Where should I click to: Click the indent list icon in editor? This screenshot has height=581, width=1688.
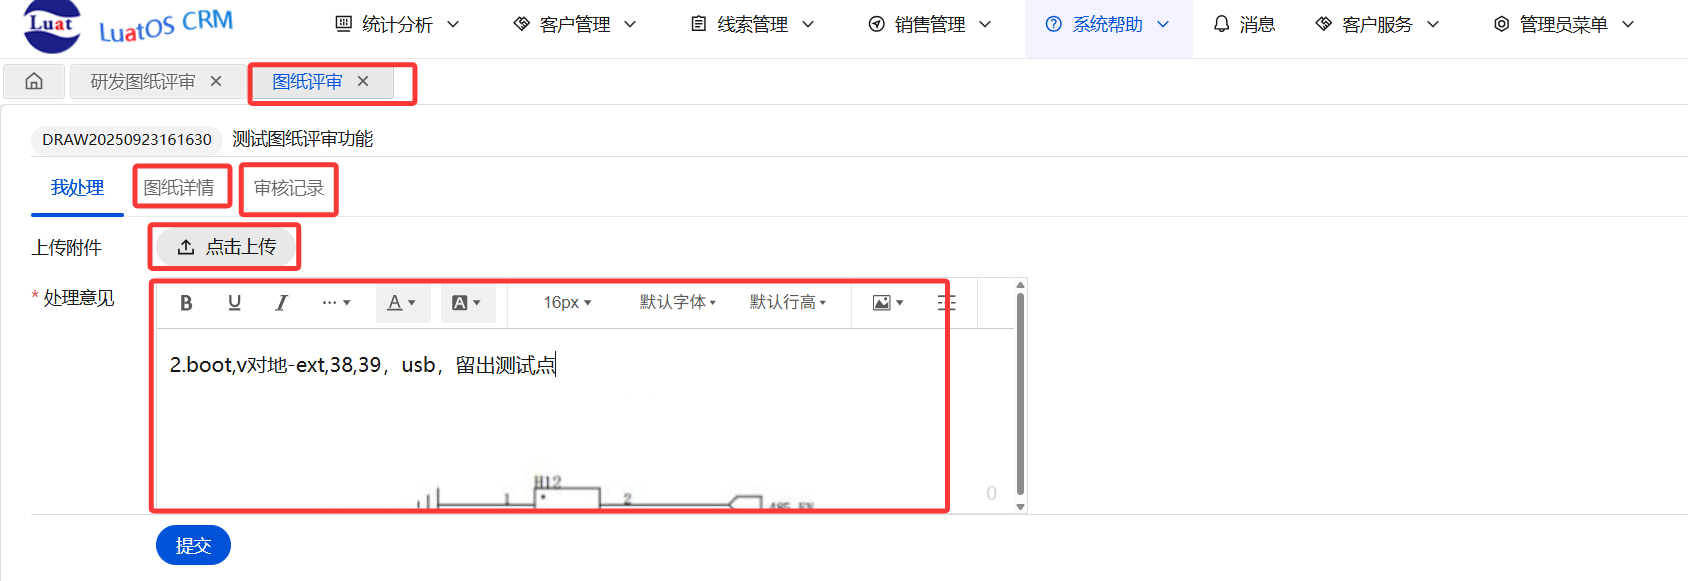(947, 303)
